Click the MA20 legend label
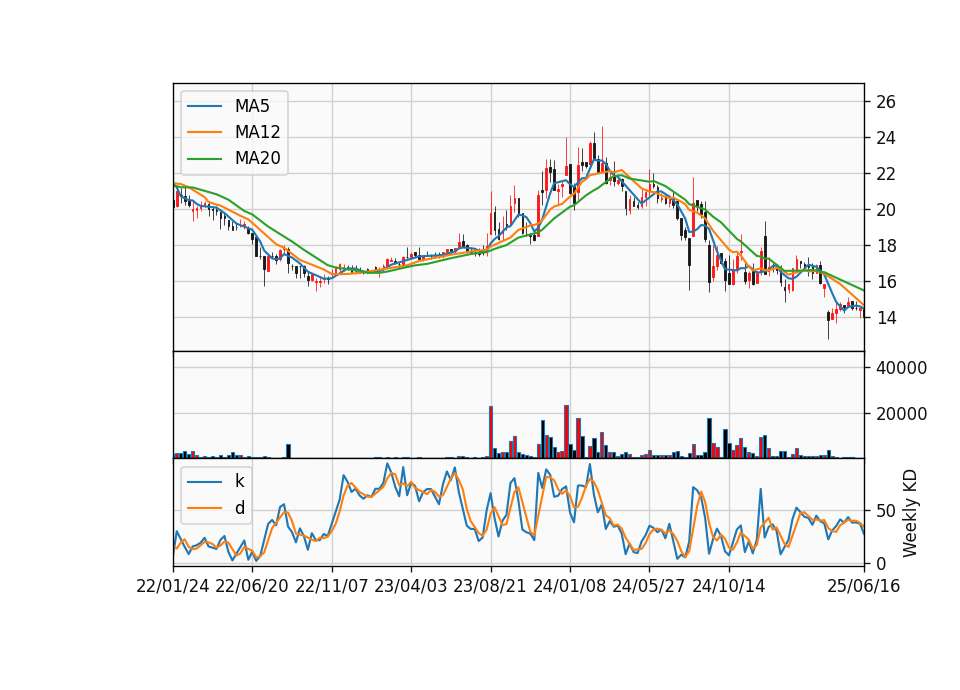Screen dimensions: 960x690 (x=257, y=158)
